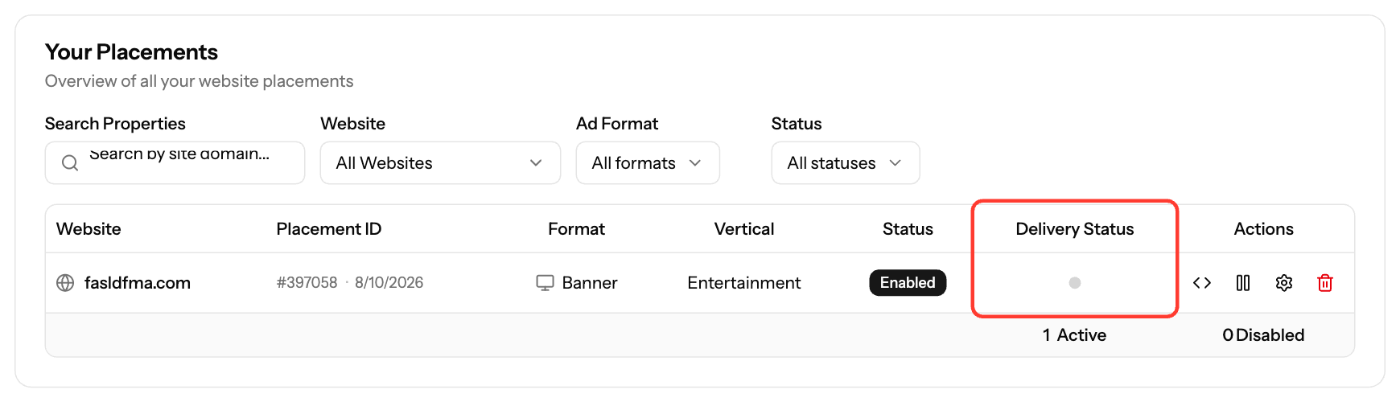Click the globe icon beside fasldfma.com
The width and height of the screenshot is (1400, 402).
pos(65,283)
